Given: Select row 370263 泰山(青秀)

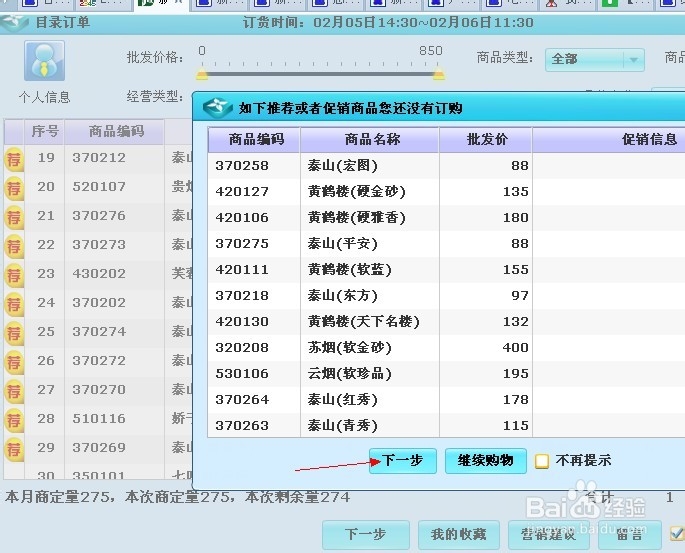Looking at the screenshot, I should pos(446,425).
